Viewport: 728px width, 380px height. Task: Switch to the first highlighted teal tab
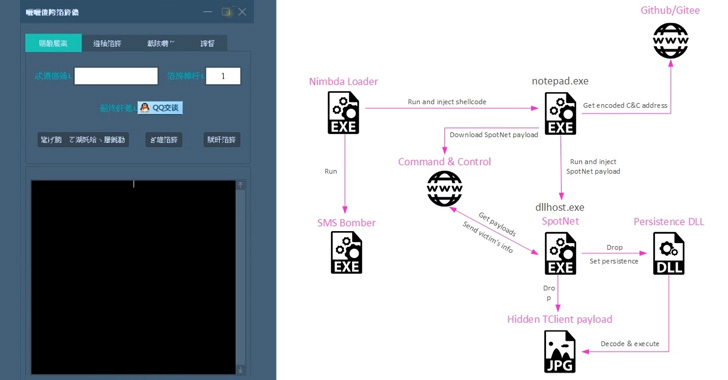(x=53, y=43)
